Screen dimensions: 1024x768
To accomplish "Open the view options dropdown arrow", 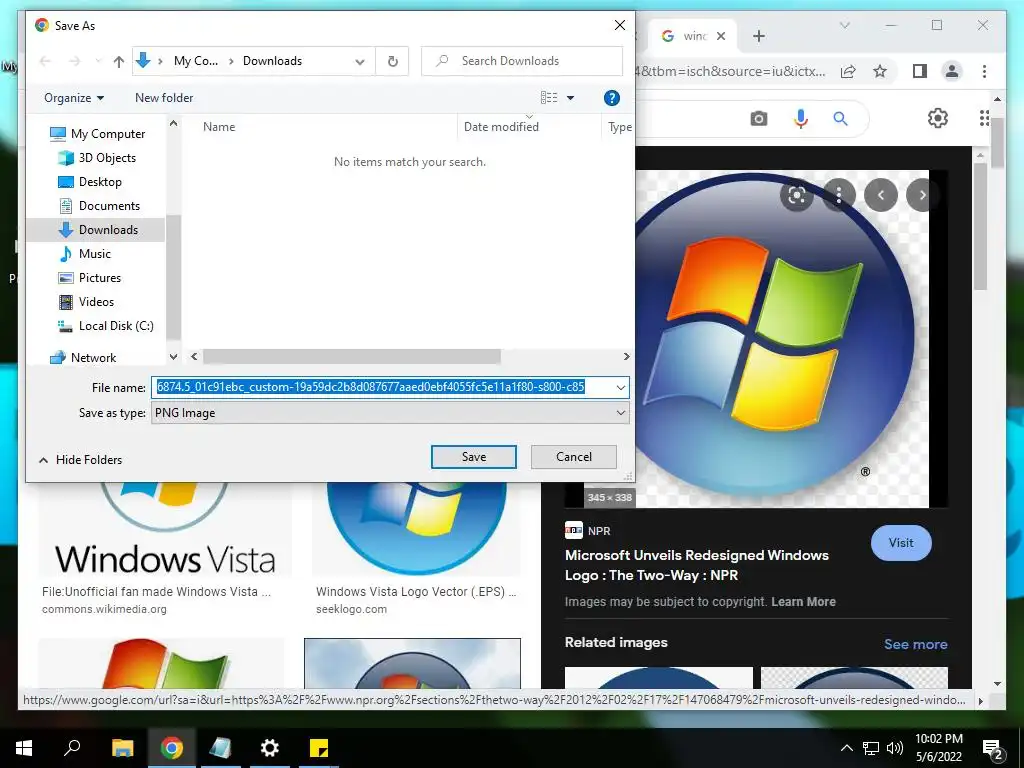I will [x=570, y=98].
